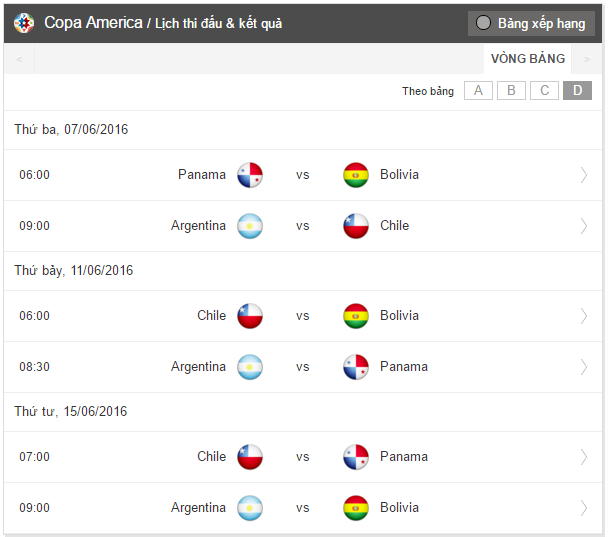
Task: Click Panama flag in the 06:00 Bolivia match
Action: [250, 175]
